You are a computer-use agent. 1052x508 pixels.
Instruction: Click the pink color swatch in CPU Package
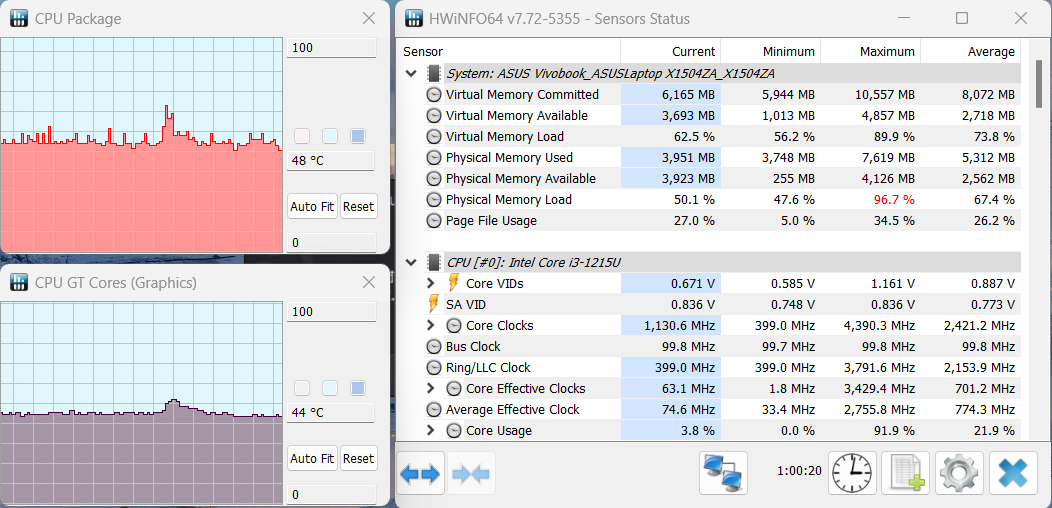[302, 136]
